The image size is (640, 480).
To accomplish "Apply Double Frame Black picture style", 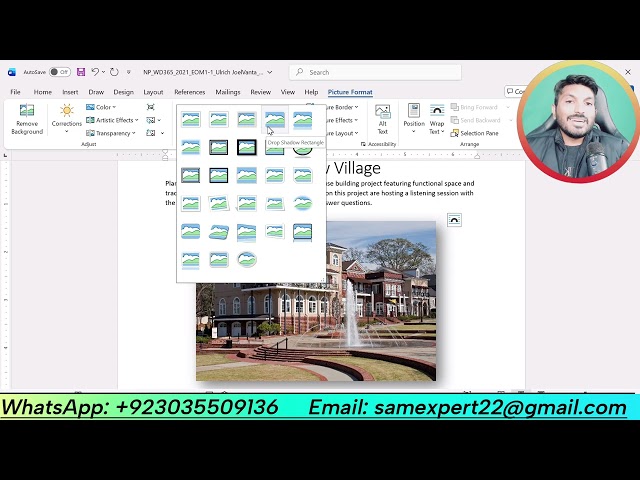I will pyautogui.click(x=219, y=147).
